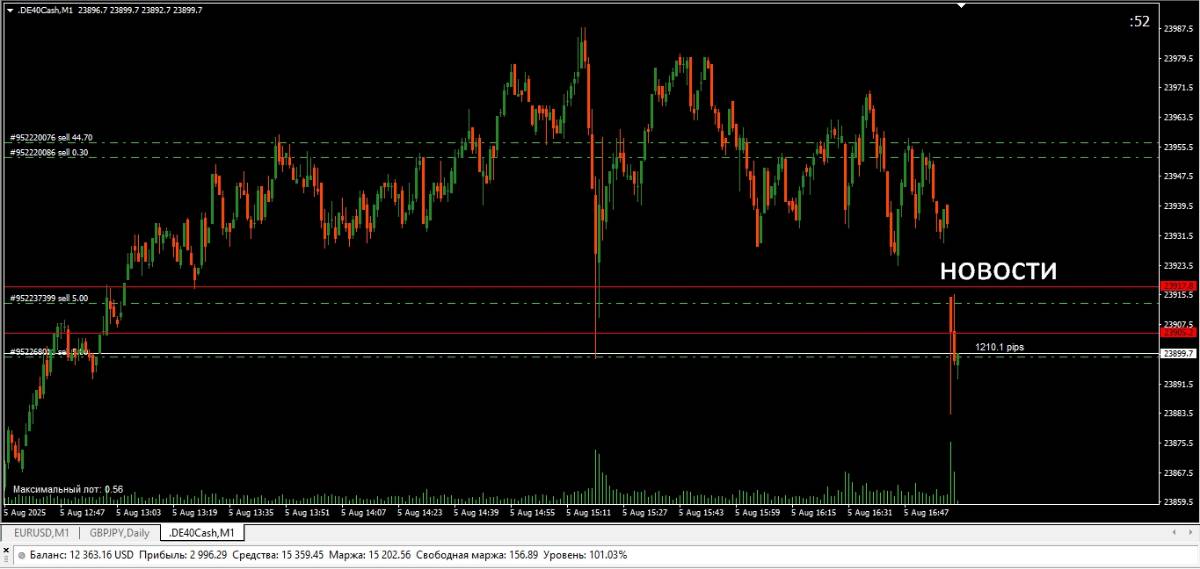Click the chart shift triangle marker on top edge
The image size is (1200, 569).
(962, 5)
